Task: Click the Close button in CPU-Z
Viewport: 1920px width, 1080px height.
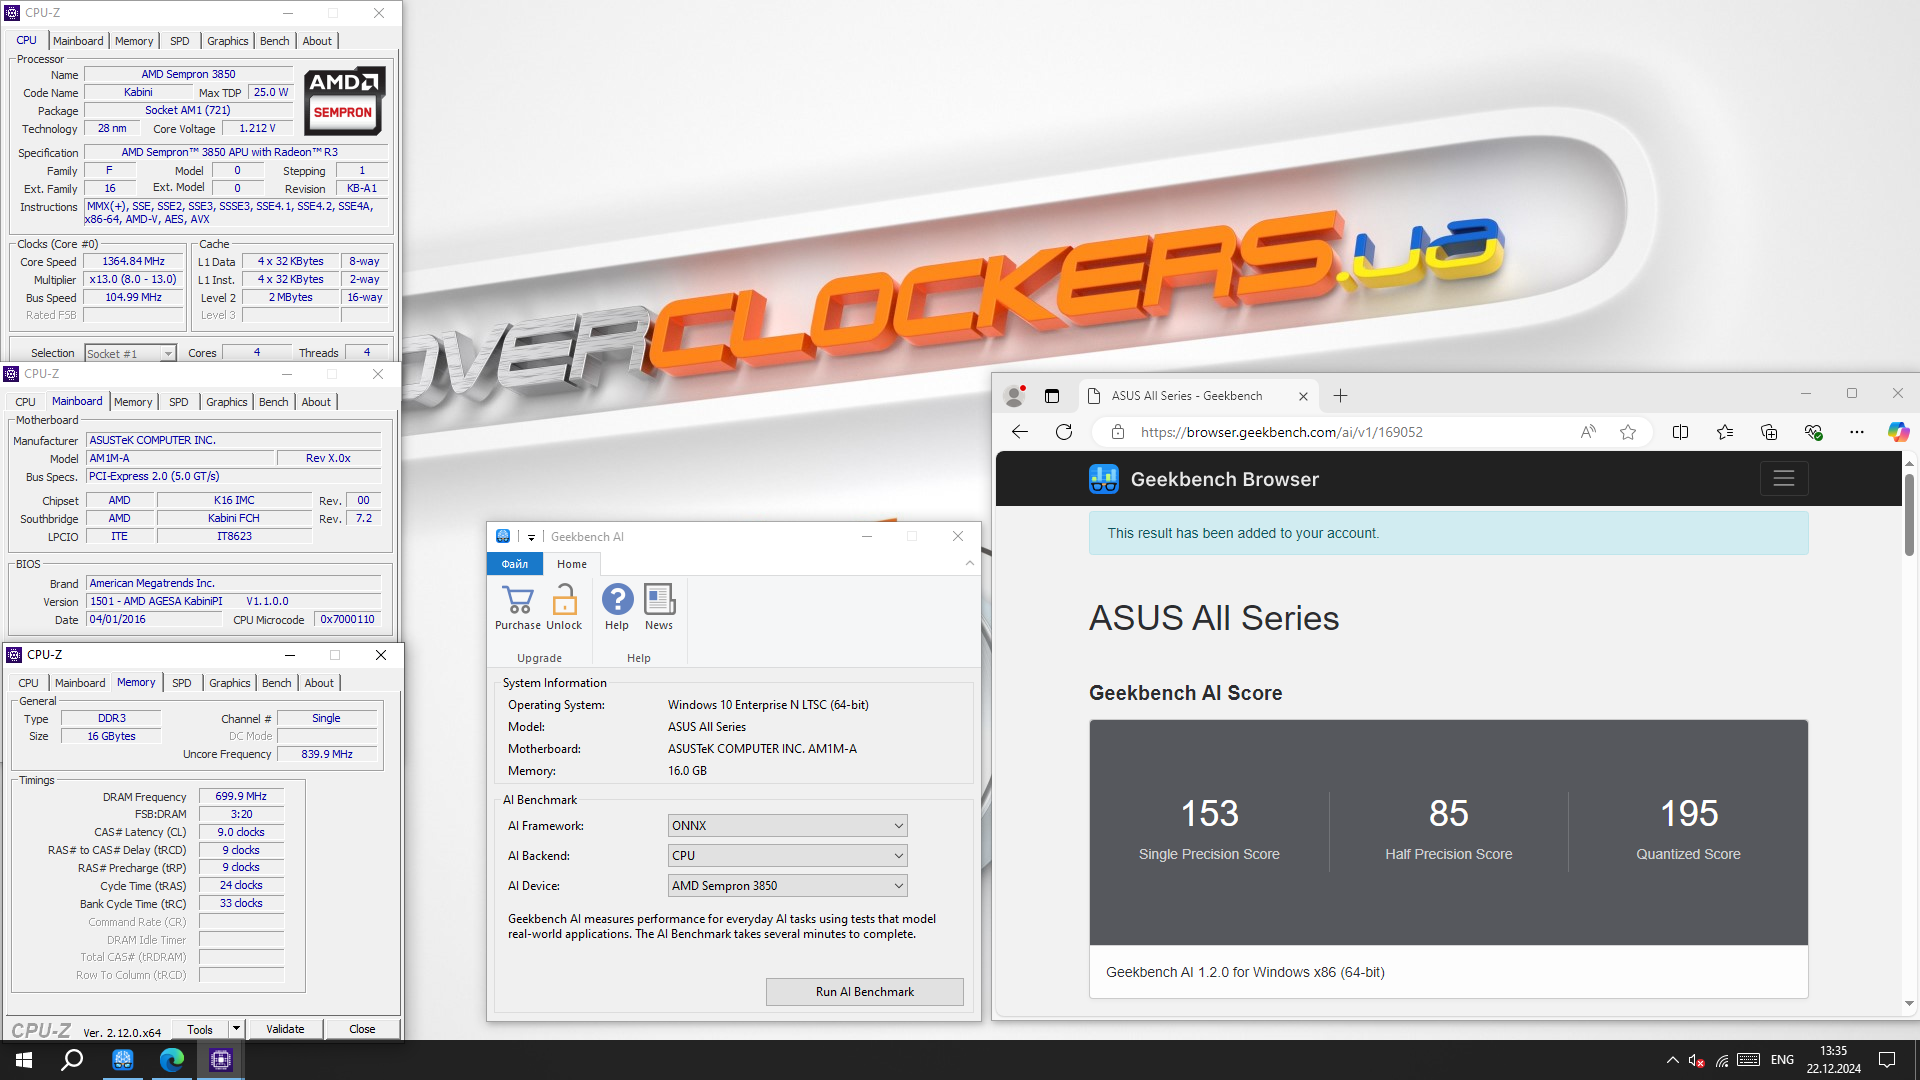Action: [362, 1029]
